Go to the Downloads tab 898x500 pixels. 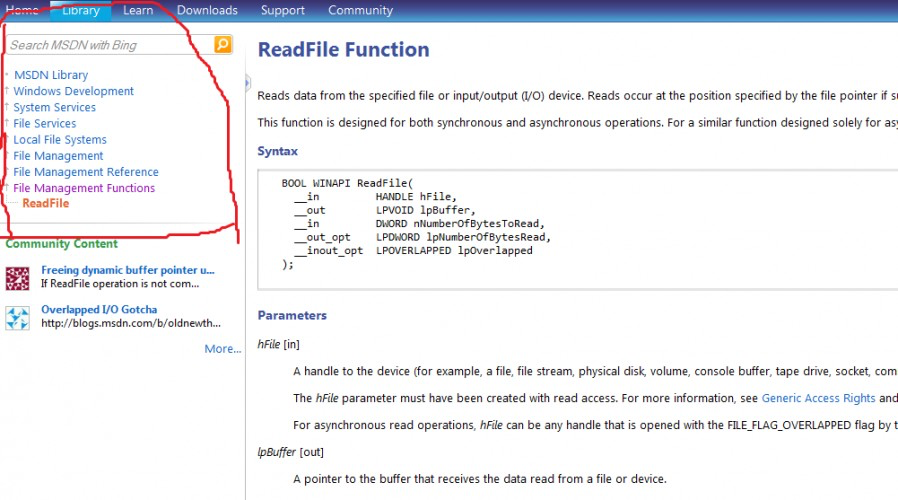[207, 10]
